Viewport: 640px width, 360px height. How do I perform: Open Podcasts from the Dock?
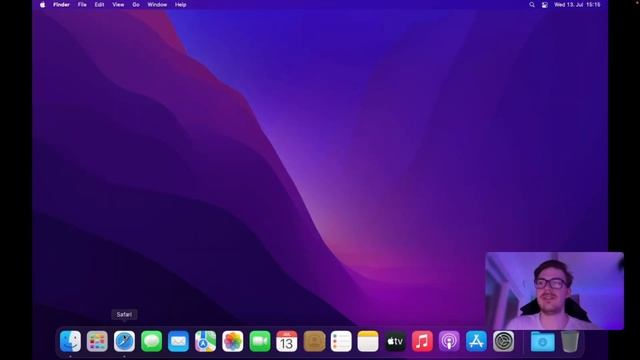point(449,341)
